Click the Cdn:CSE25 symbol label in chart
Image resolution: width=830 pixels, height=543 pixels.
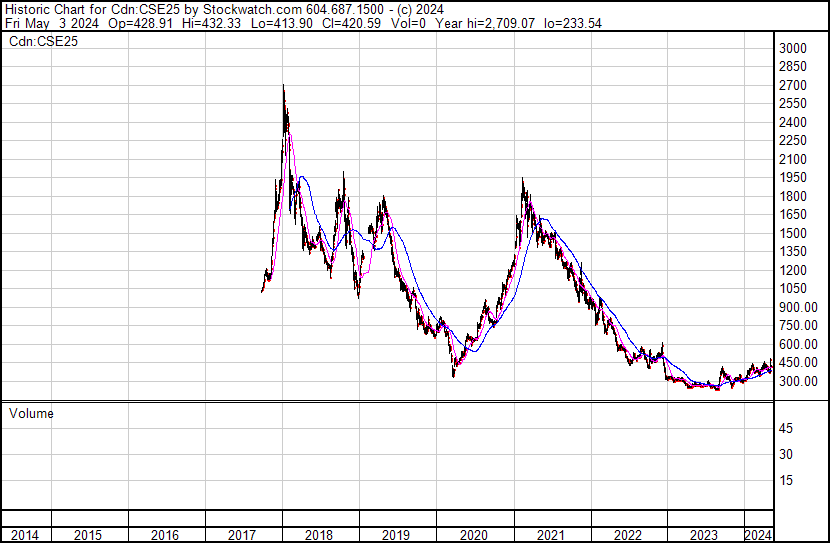click(43, 41)
